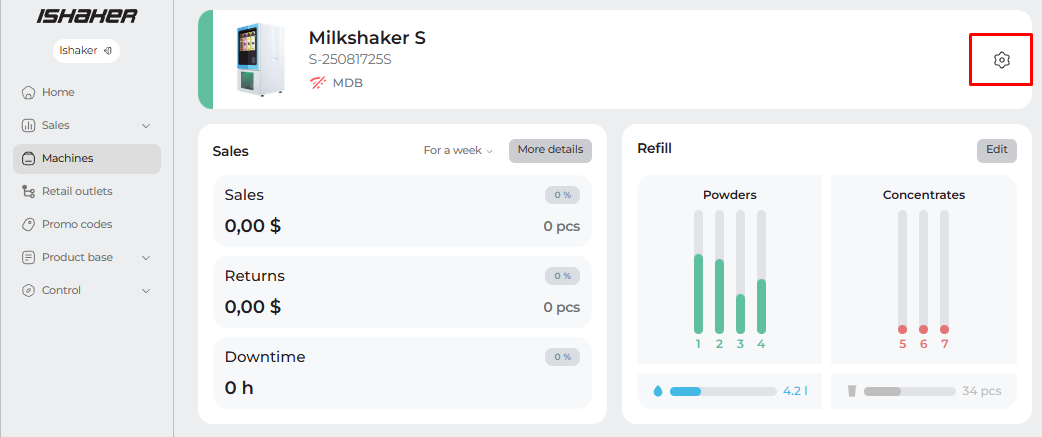Viewport: 1042px width, 437px height.
Task: Click the Edit button in Refill
Action: [x=996, y=150]
